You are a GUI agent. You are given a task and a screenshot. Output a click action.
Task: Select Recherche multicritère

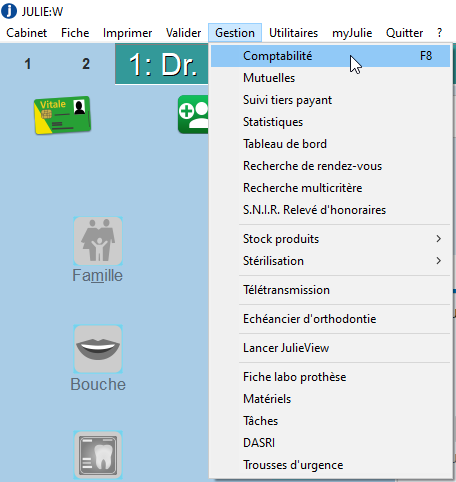click(330, 188)
